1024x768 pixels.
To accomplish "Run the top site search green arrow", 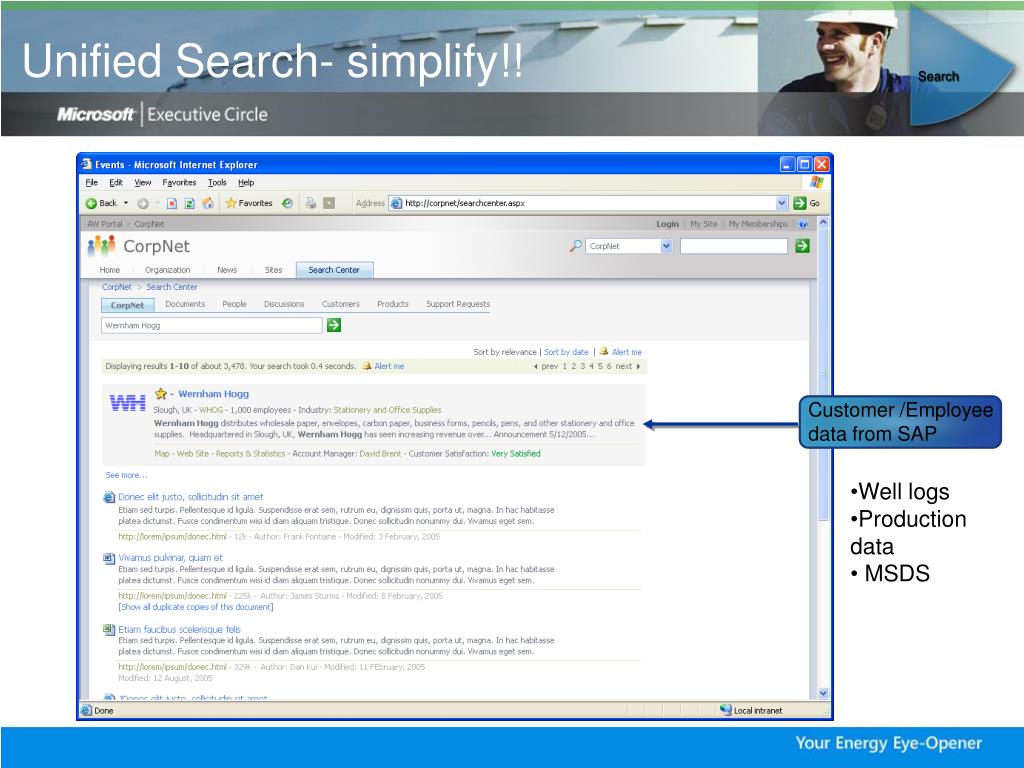I will click(803, 246).
